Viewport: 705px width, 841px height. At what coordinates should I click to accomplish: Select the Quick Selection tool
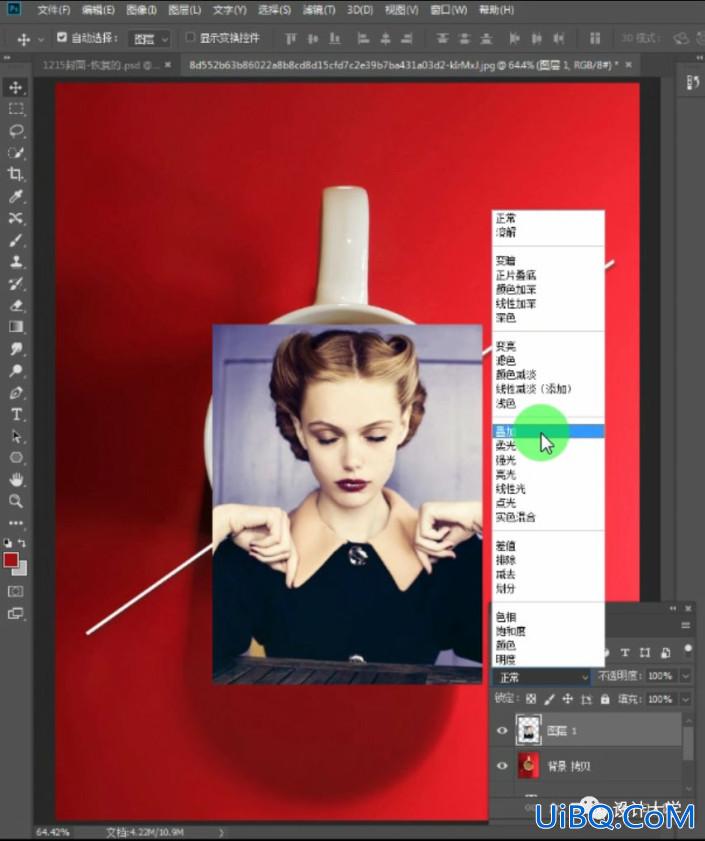pyautogui.click(x=16, y=152)
